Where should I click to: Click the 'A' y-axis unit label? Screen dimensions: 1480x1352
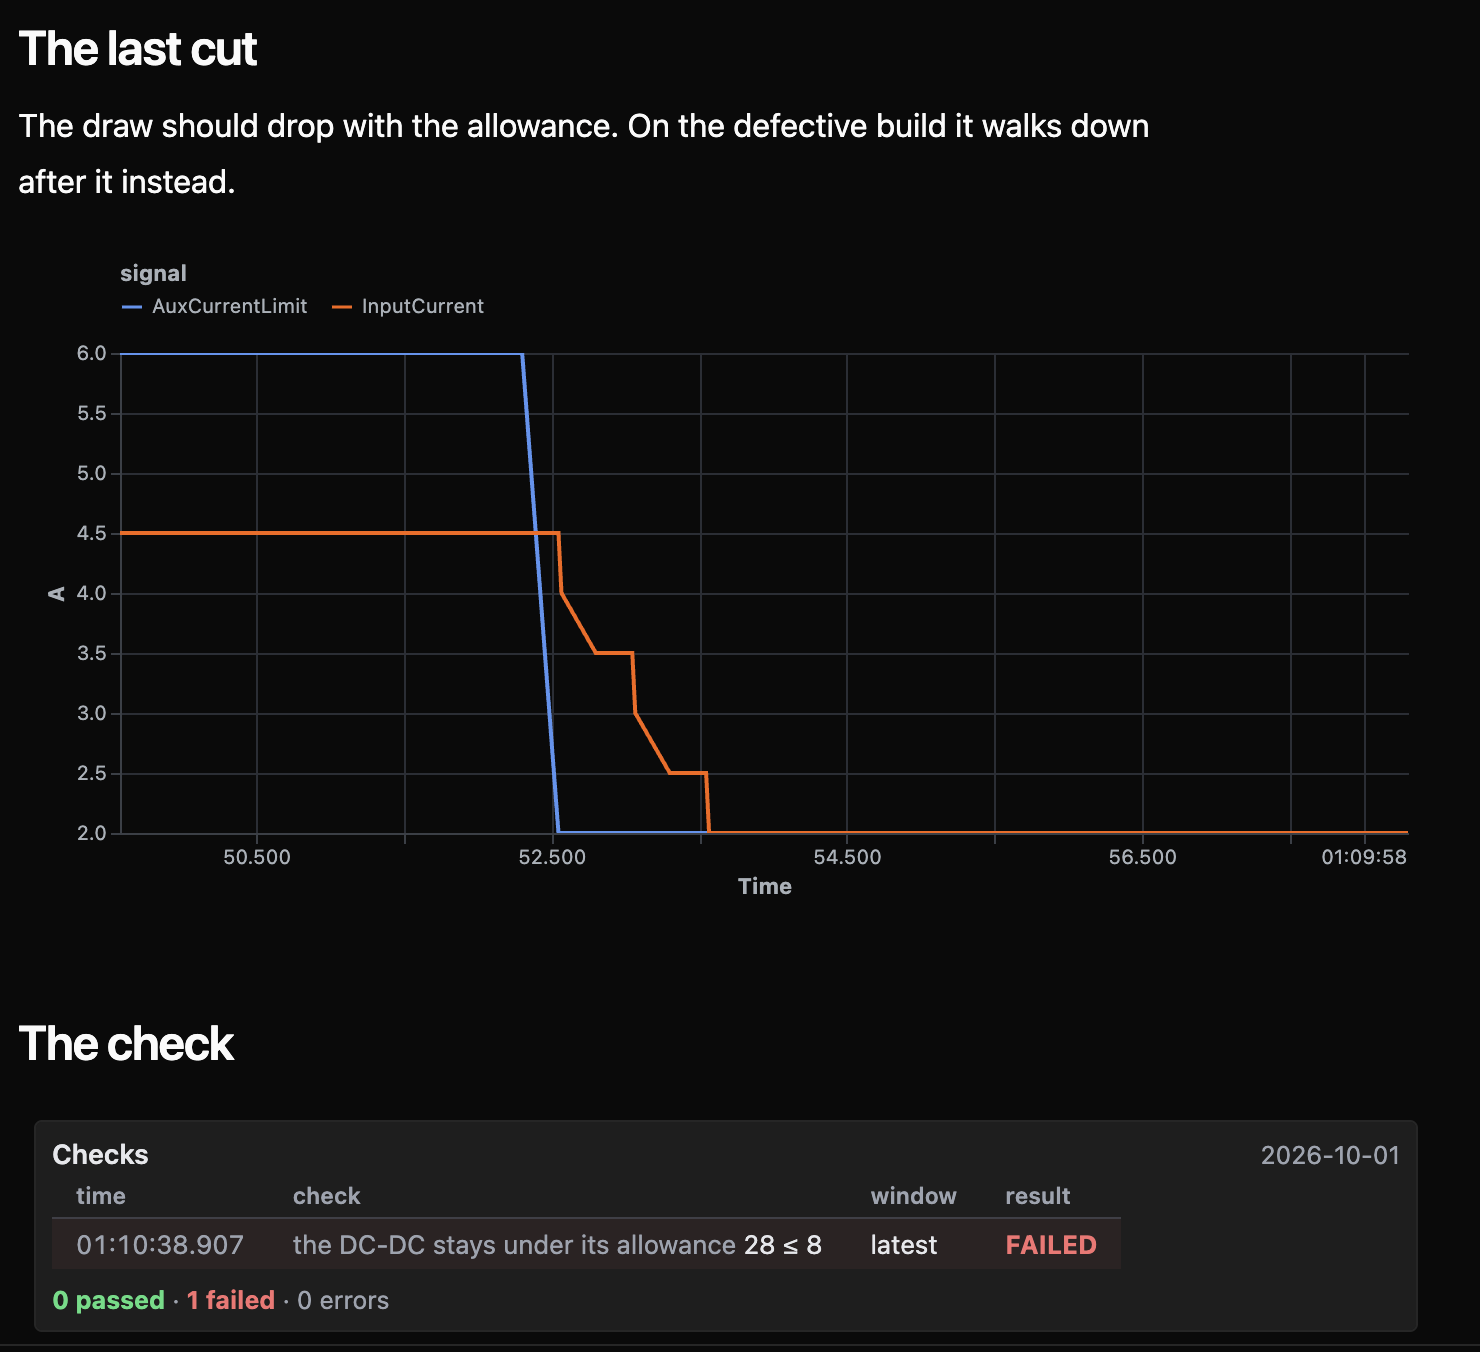(56, 594)
